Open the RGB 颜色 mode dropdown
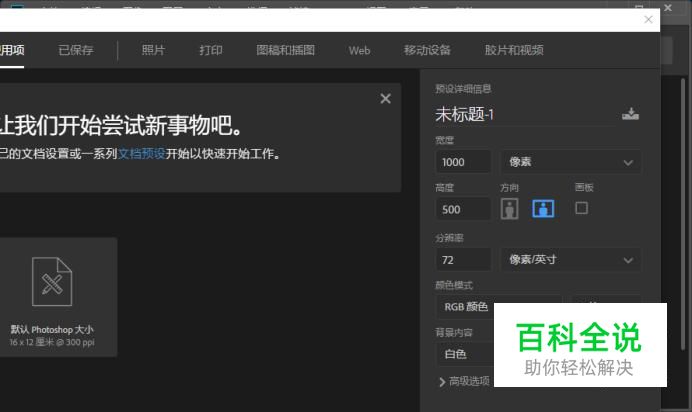 tap(499, 306)
